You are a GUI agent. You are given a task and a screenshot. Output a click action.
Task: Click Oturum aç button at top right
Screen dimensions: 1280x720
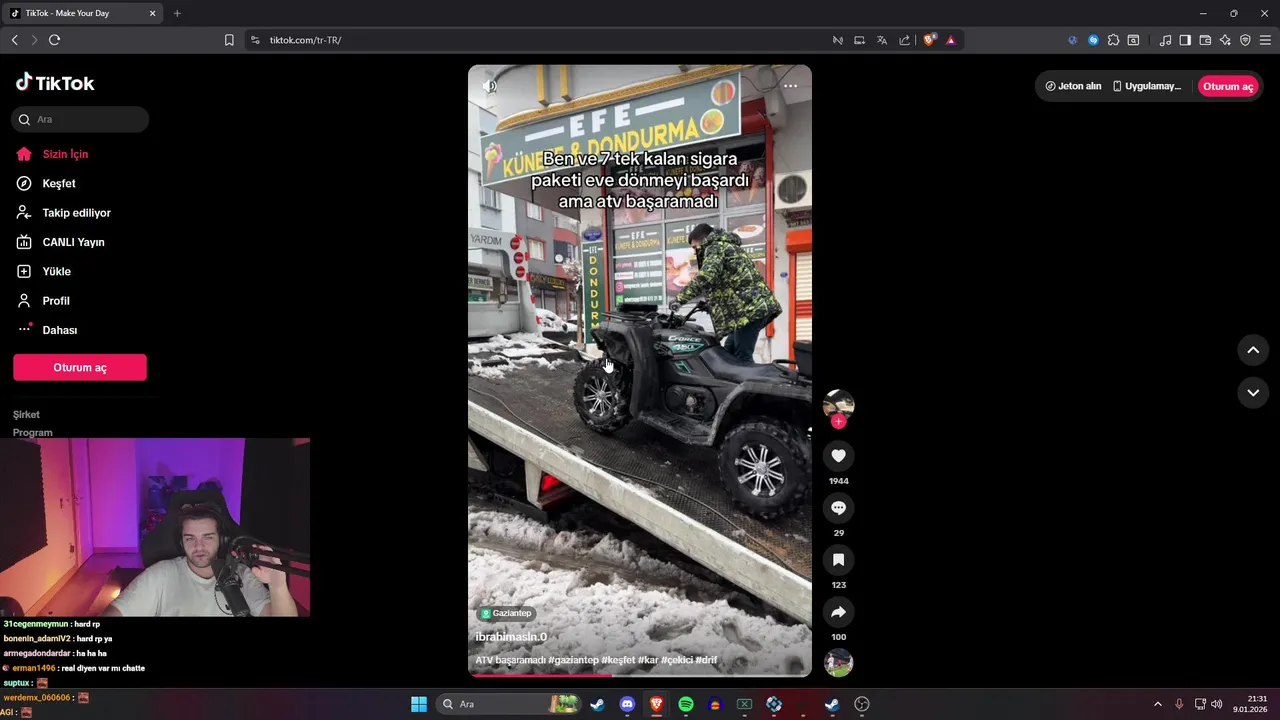coord(1228,86)
